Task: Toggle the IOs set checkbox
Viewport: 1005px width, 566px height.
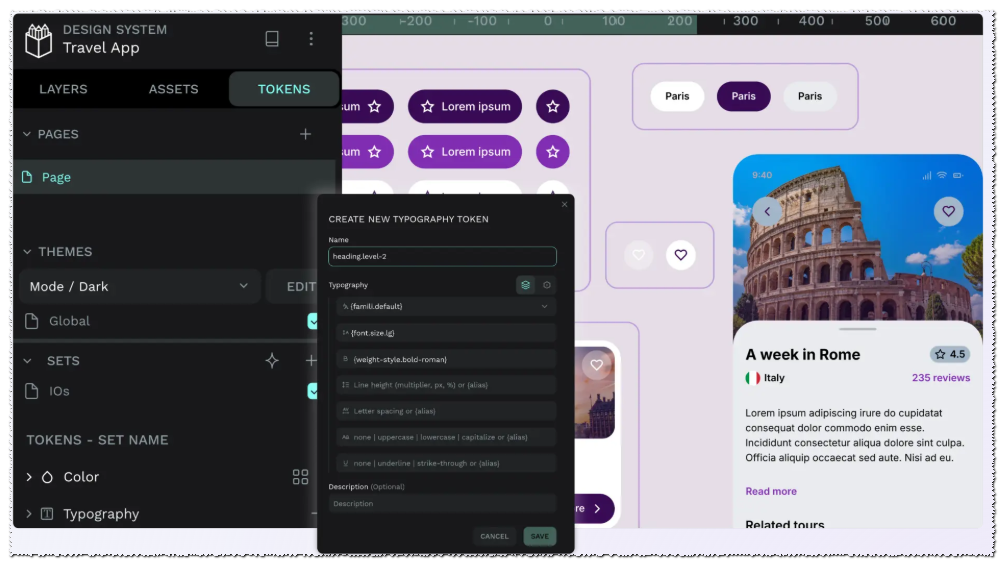Action: pyautogui.click(x=313, y=391)
